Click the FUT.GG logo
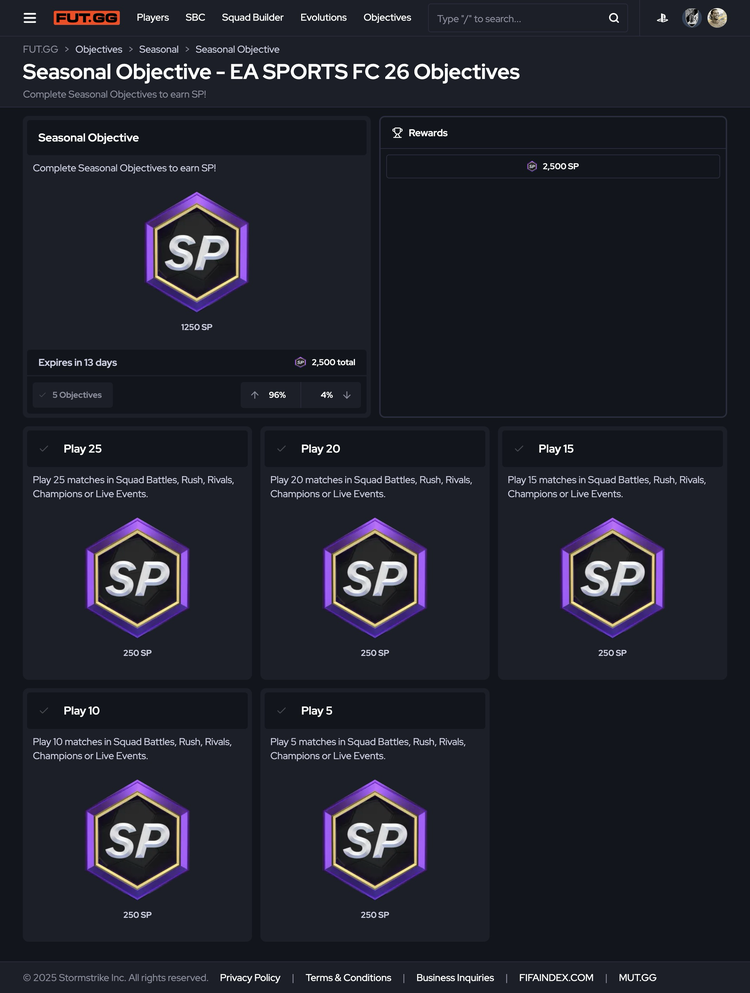The image size is (750, 993). pos(87,18)
